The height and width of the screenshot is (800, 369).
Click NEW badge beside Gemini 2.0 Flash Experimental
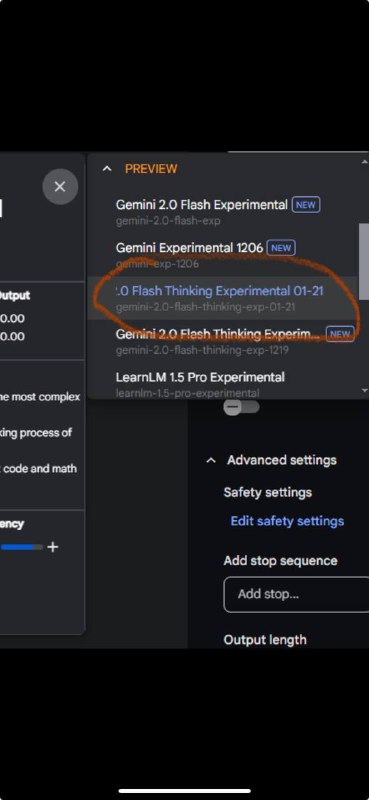[306, 205]
